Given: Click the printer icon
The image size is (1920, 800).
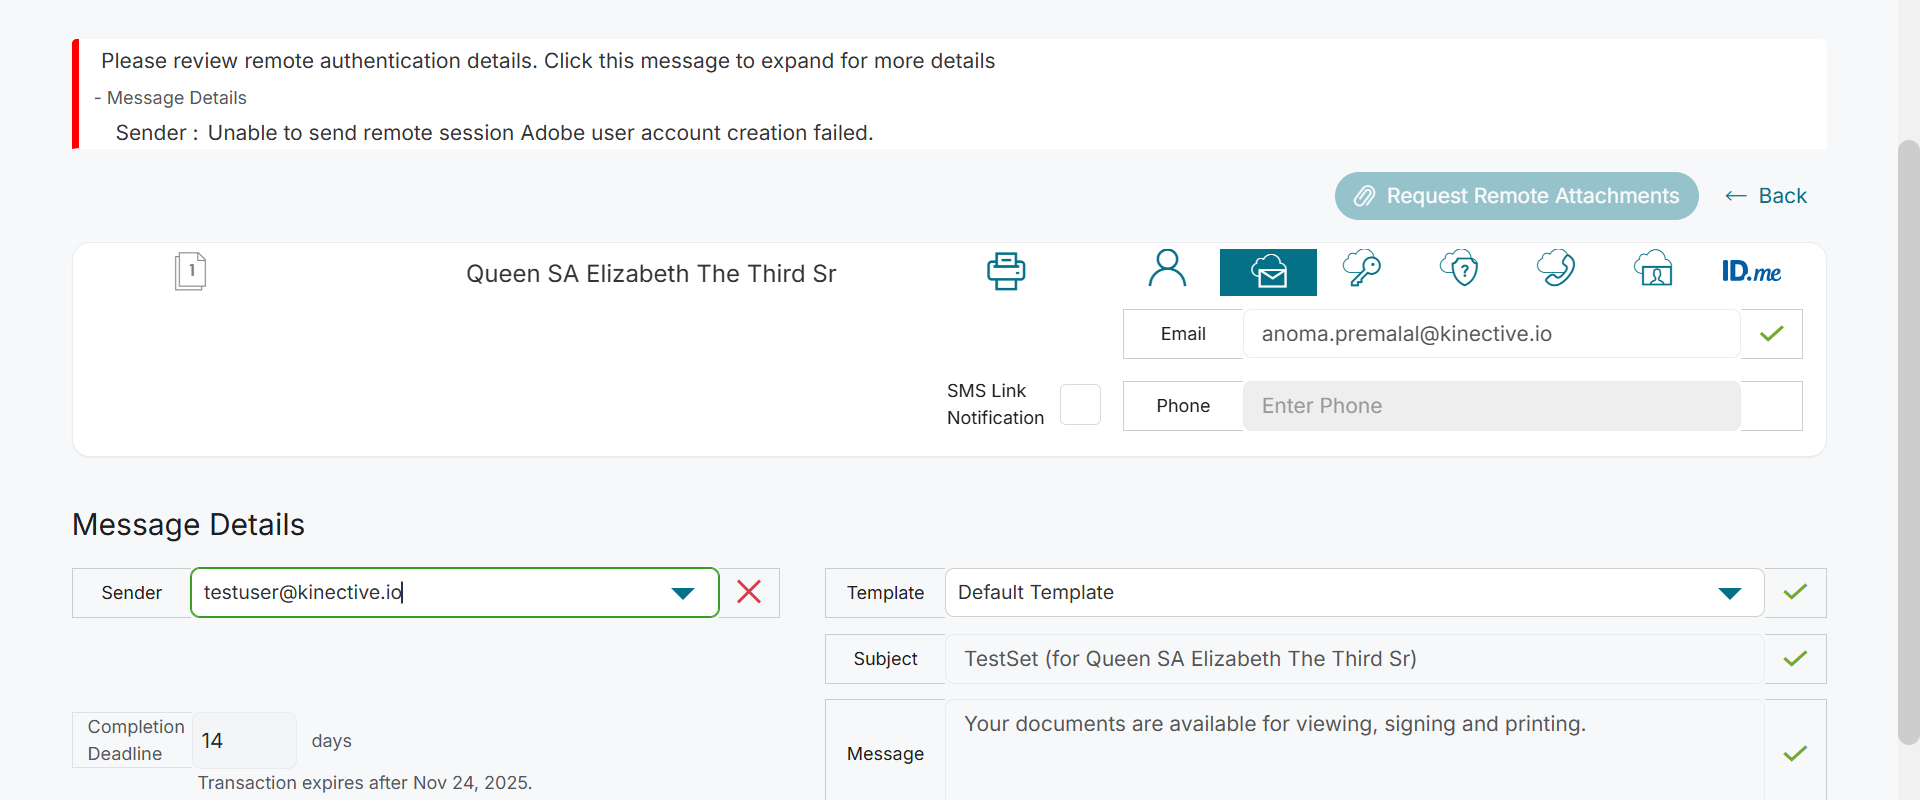Looking at the screenshot, I should [1006, 271].
